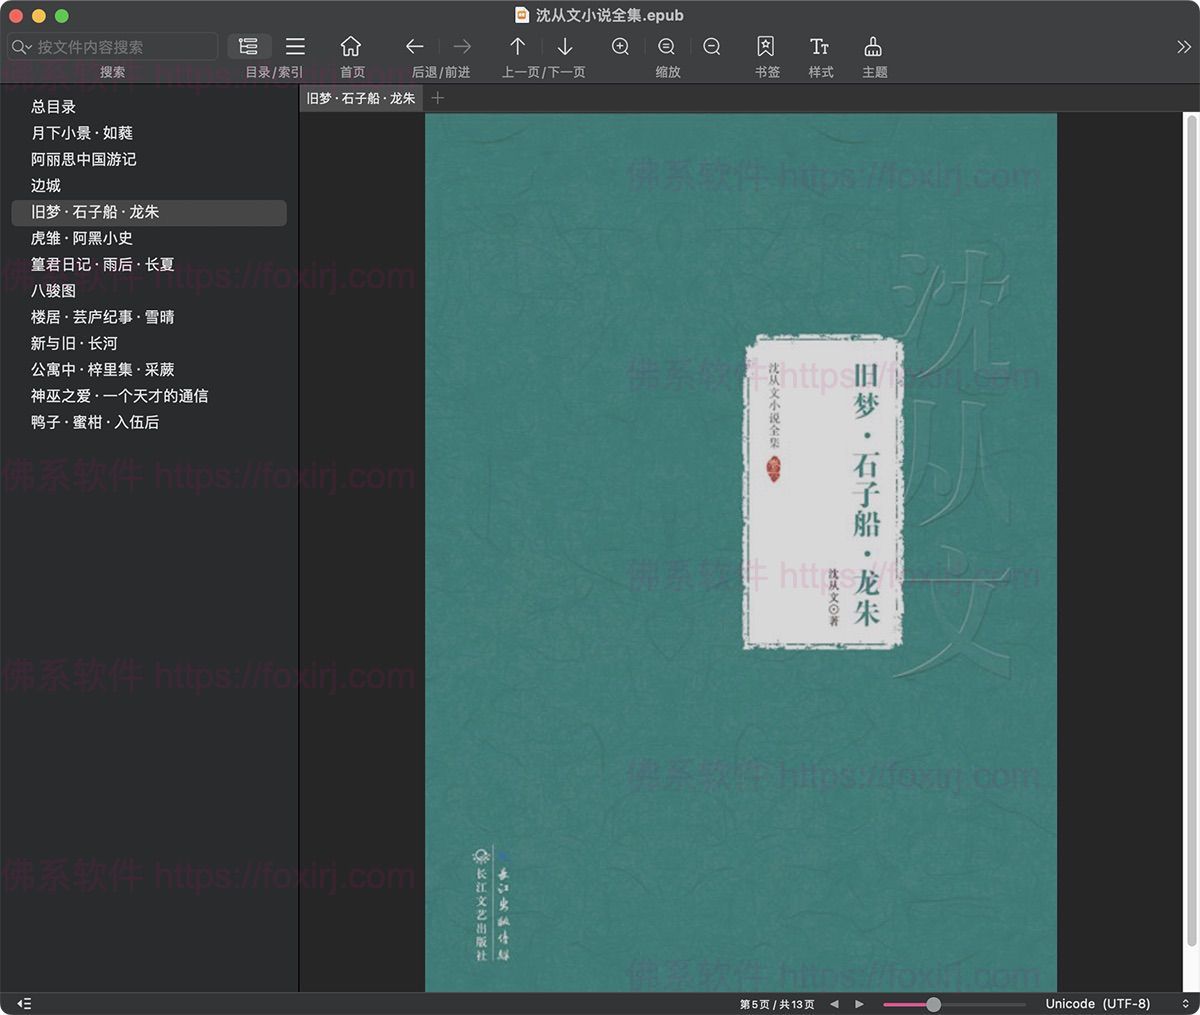Click the 前进 forward navigation arrow

point(461,46)
